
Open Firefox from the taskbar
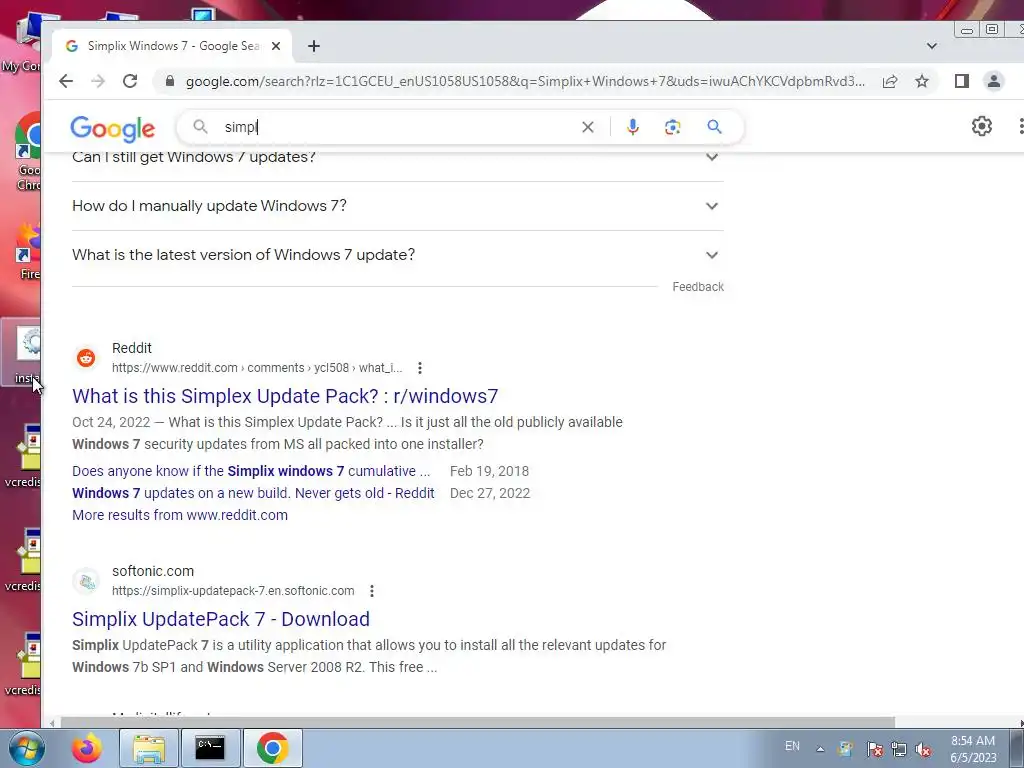[x=88, y=748]
